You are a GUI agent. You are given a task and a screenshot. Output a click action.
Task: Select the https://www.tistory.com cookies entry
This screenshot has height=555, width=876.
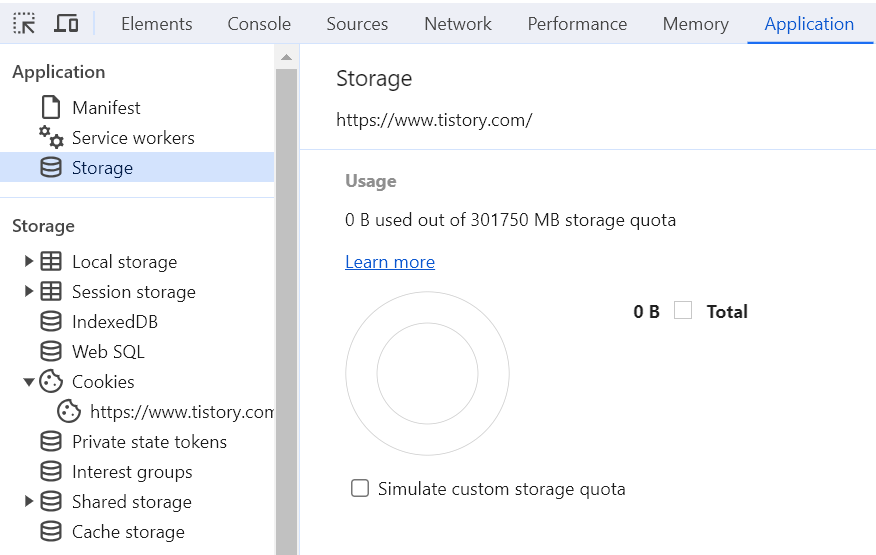point(180,412)
